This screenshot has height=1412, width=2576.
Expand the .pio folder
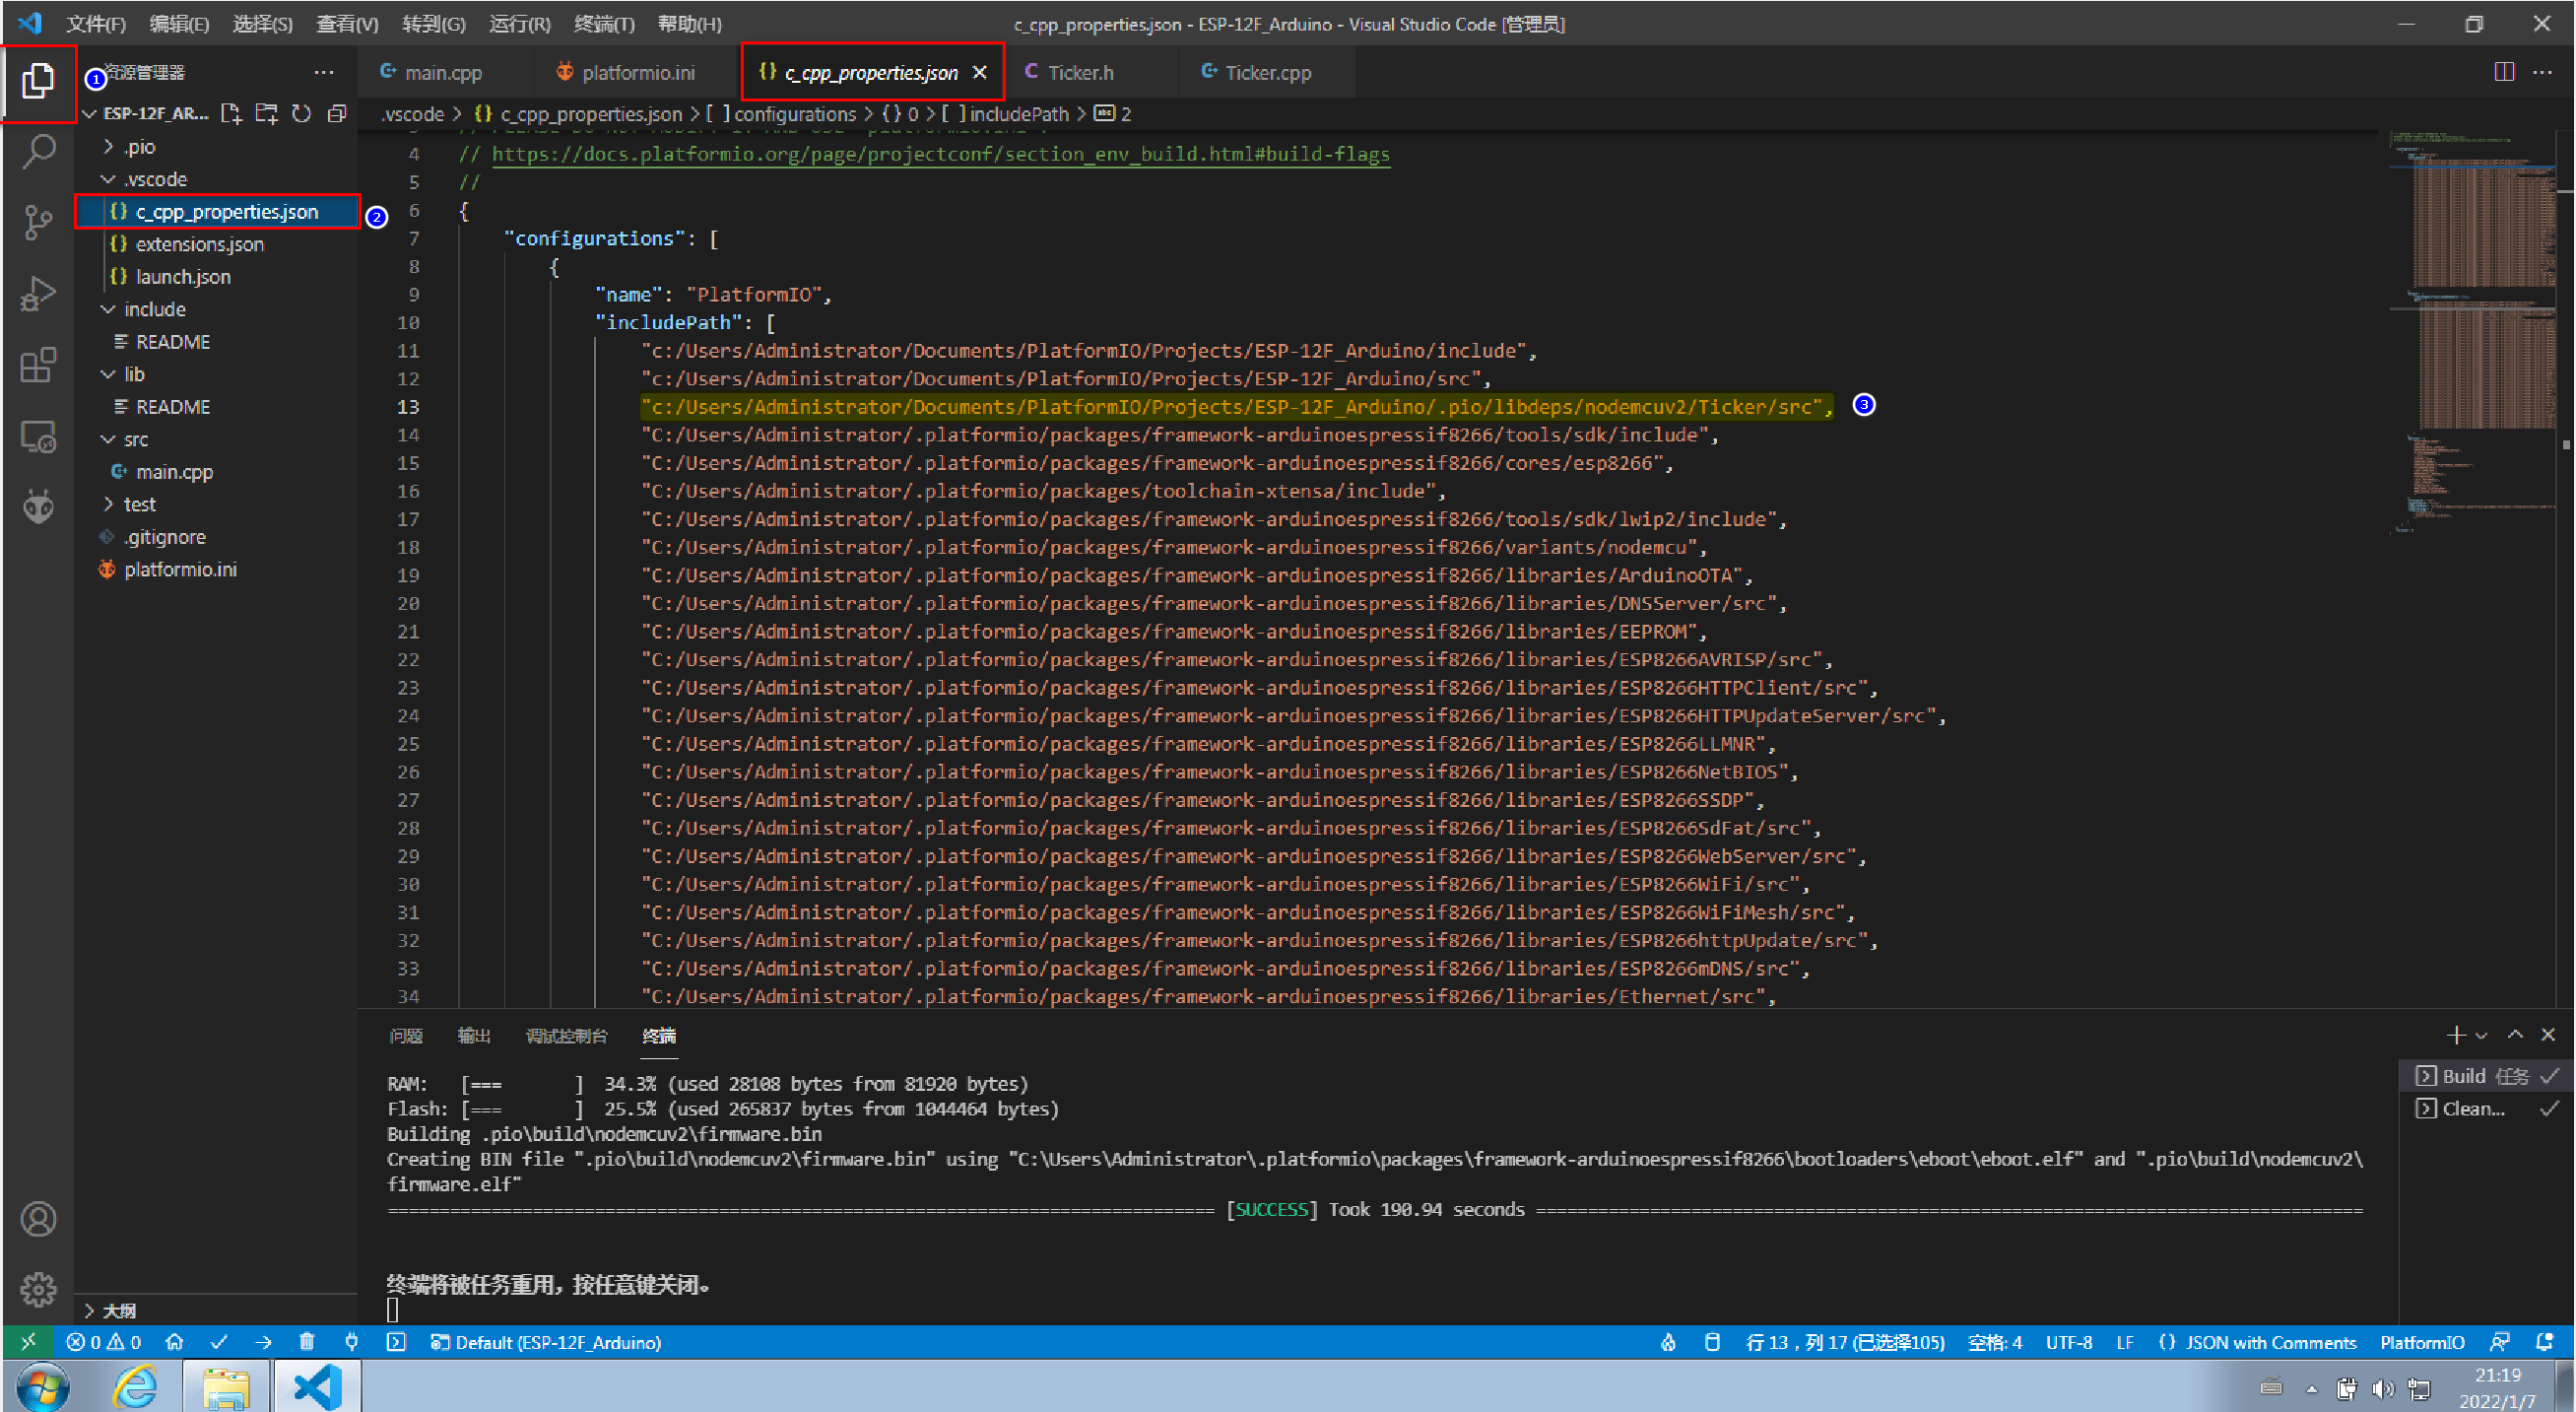click(139, 147)
